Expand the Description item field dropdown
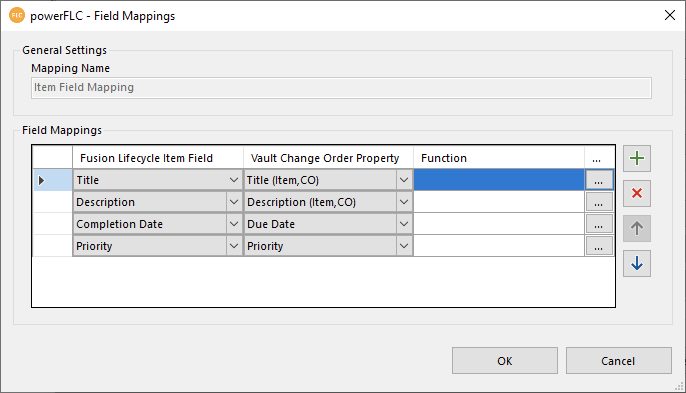 [234, 202]
